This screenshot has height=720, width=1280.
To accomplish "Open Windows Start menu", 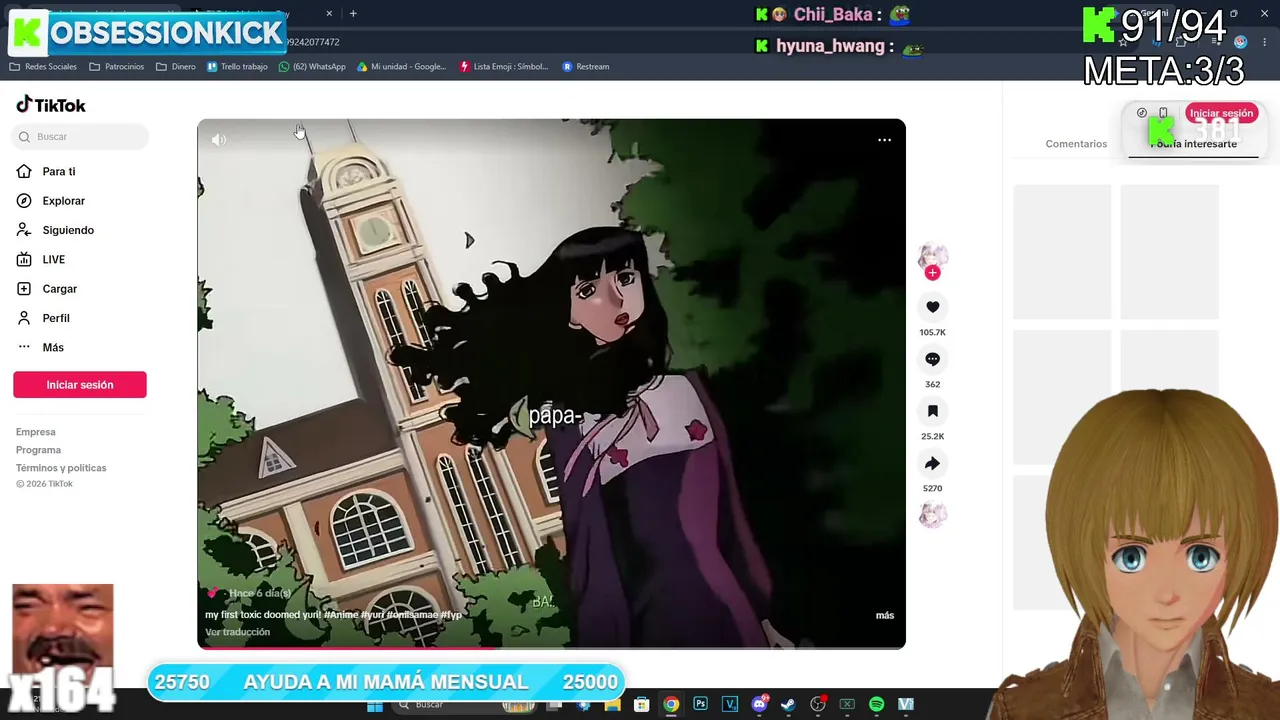I will point(375,705).
